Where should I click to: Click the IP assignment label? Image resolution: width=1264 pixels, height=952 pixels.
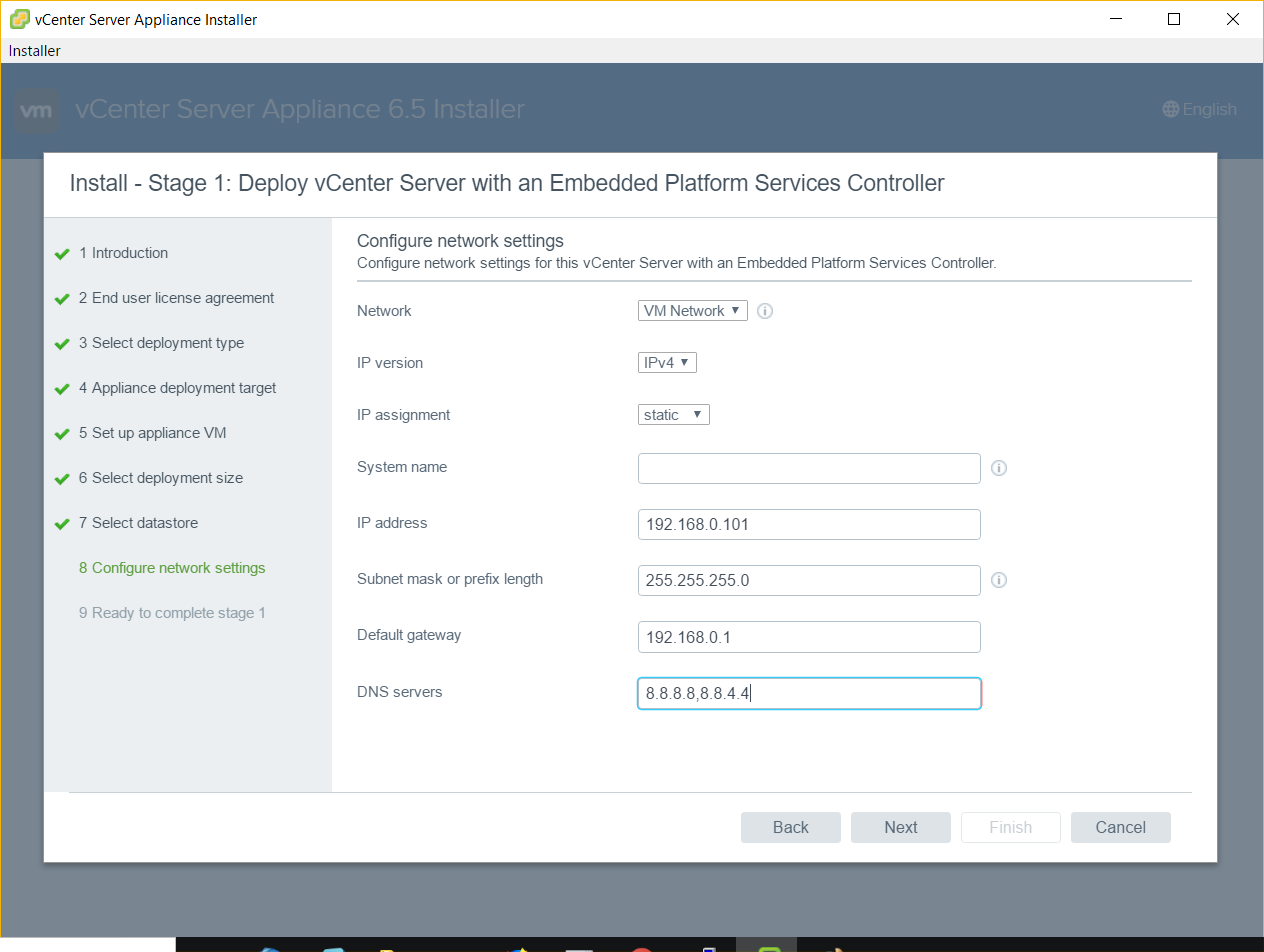pyautogui.click(x=404, y=415)
